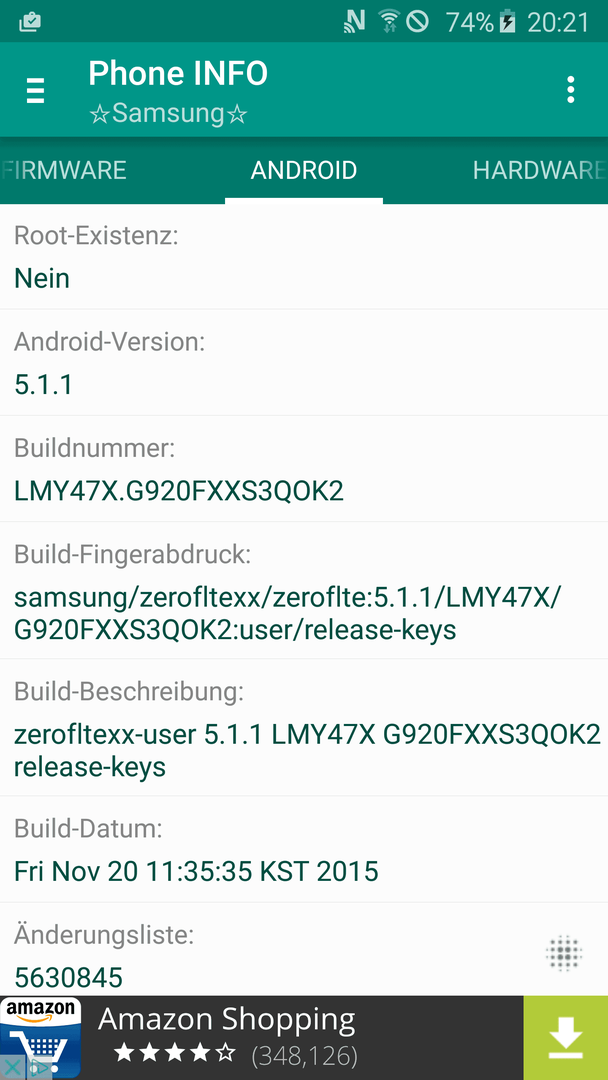Tap the Build-Datum entry
The height and width of the screenshot is (1080, 608).
304,850
